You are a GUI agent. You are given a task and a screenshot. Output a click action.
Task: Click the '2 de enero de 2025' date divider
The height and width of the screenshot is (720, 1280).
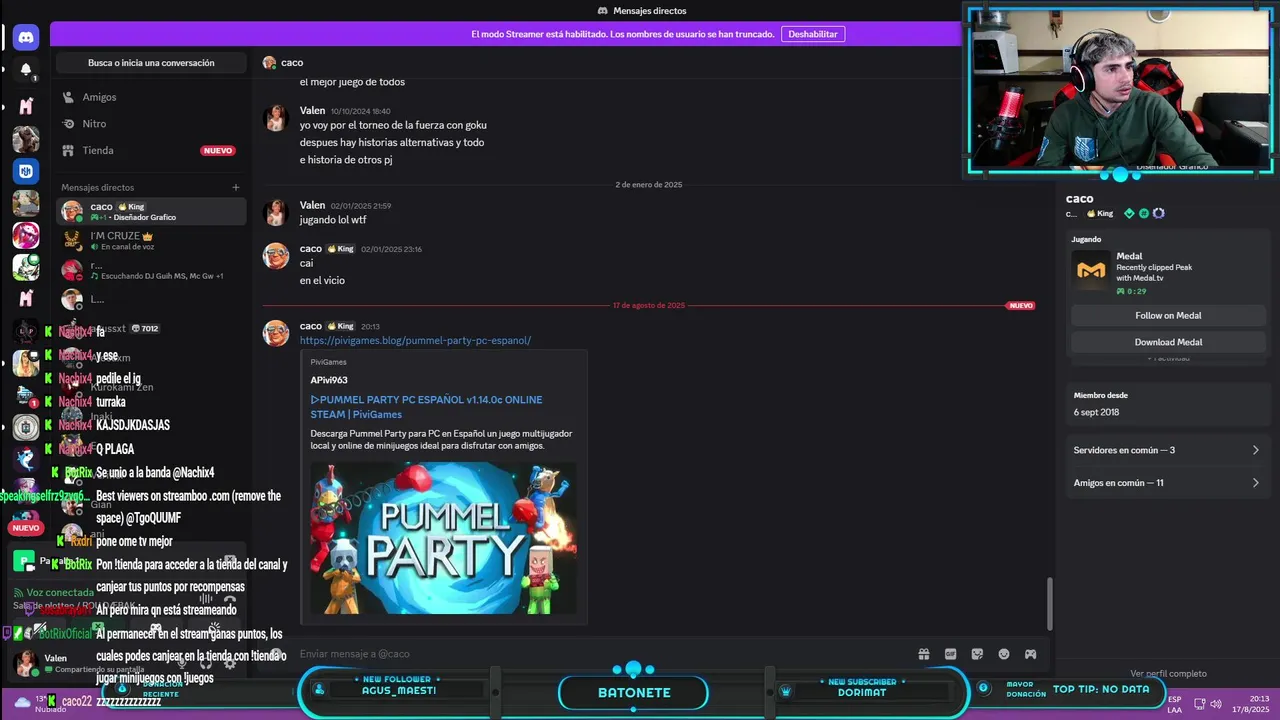[649, 184]
